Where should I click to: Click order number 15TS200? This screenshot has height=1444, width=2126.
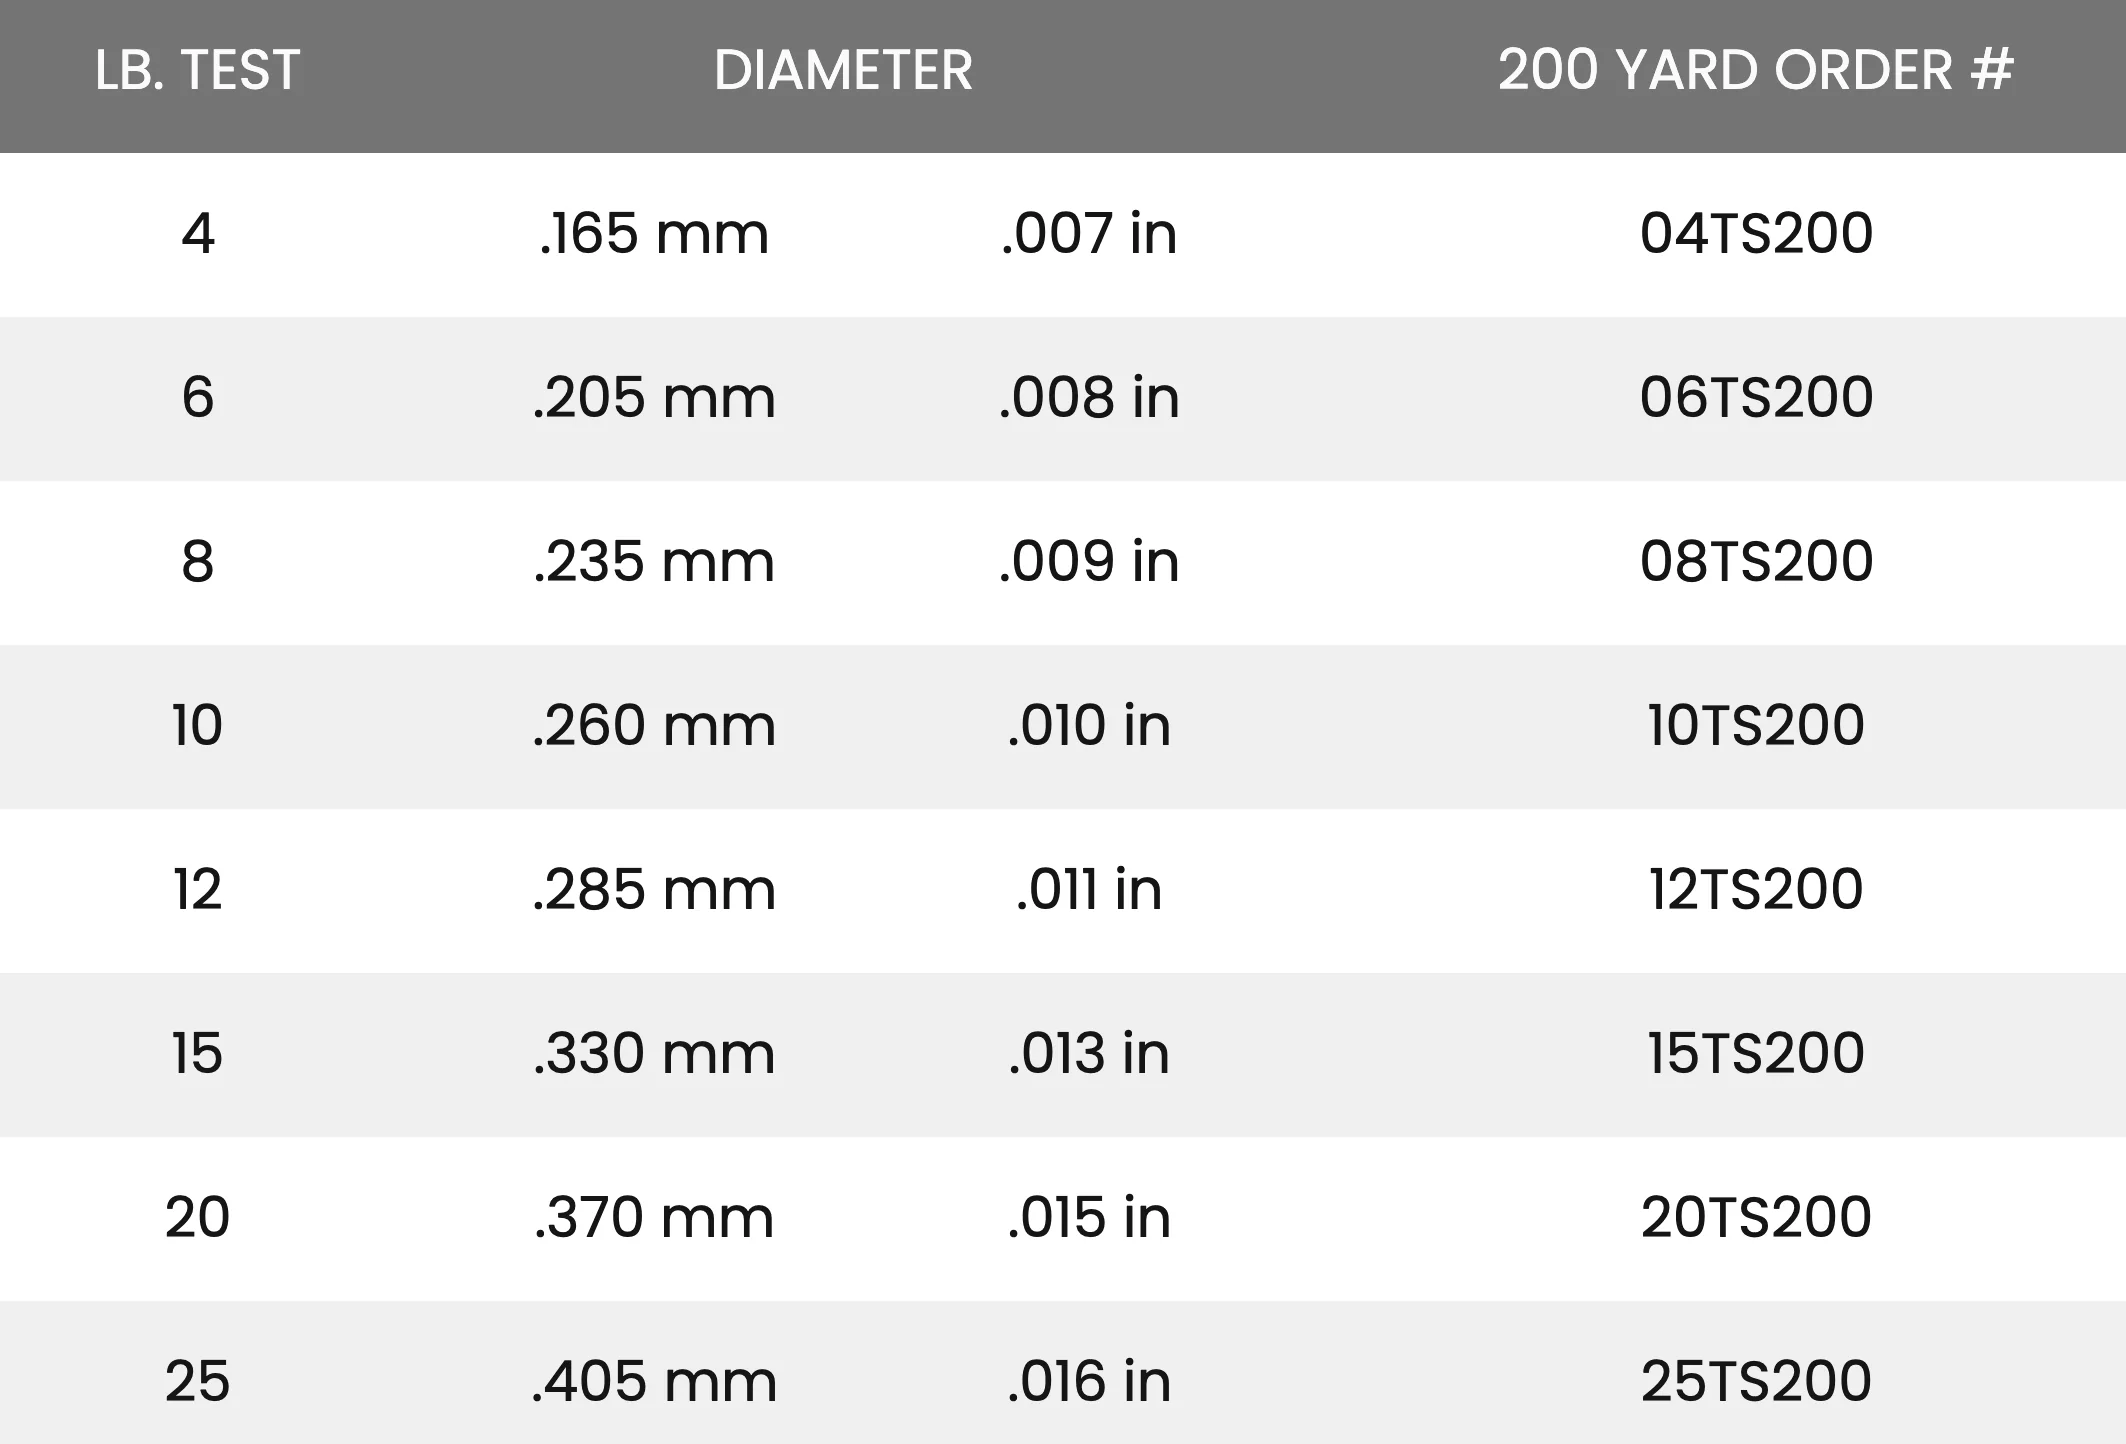point(1756,1054)
